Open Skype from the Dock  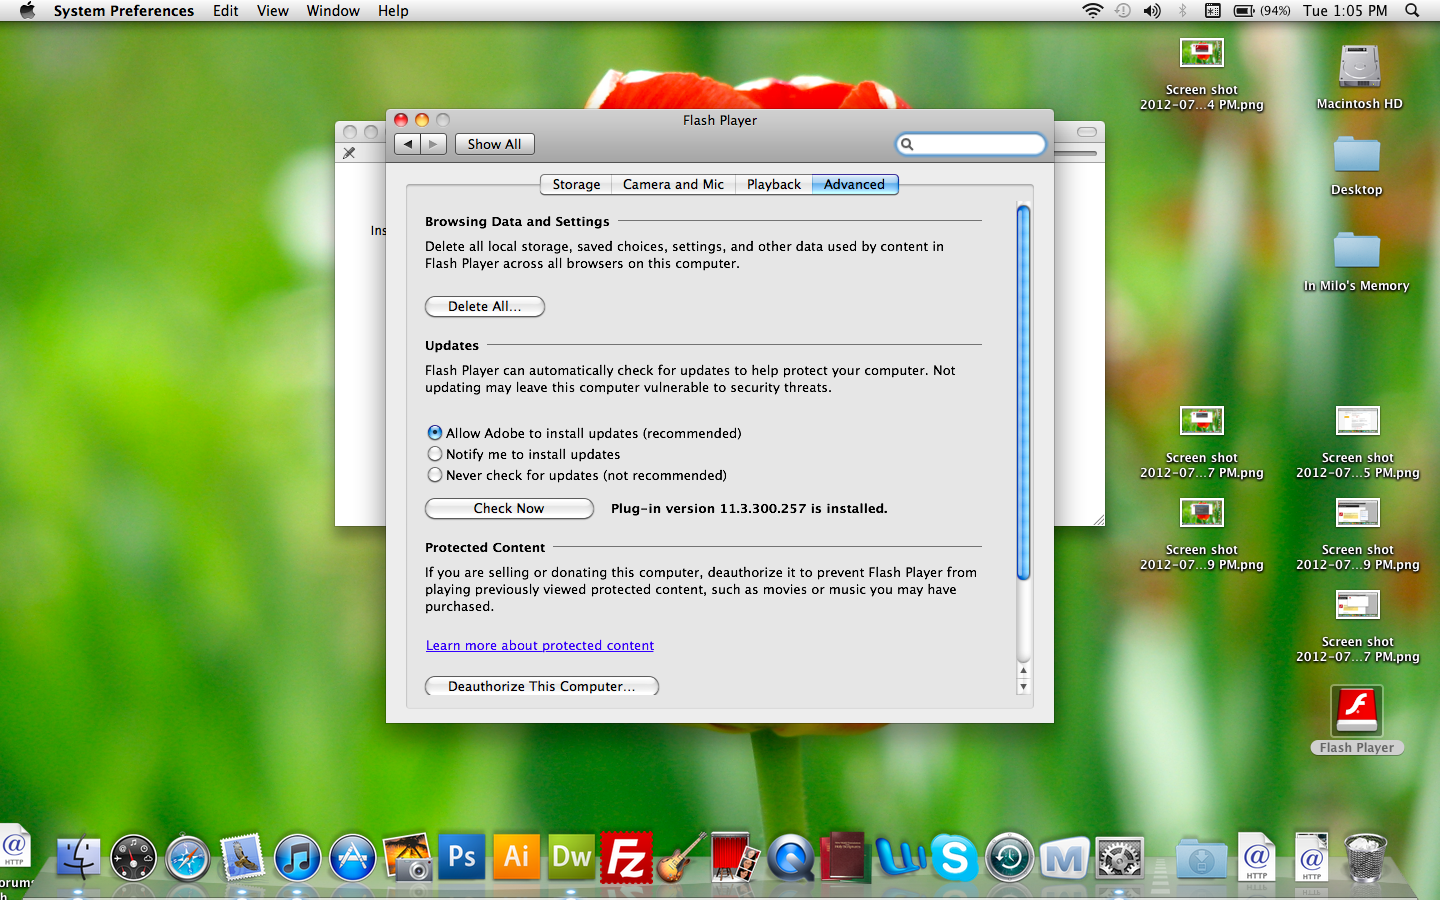click(x=954, y=858)
